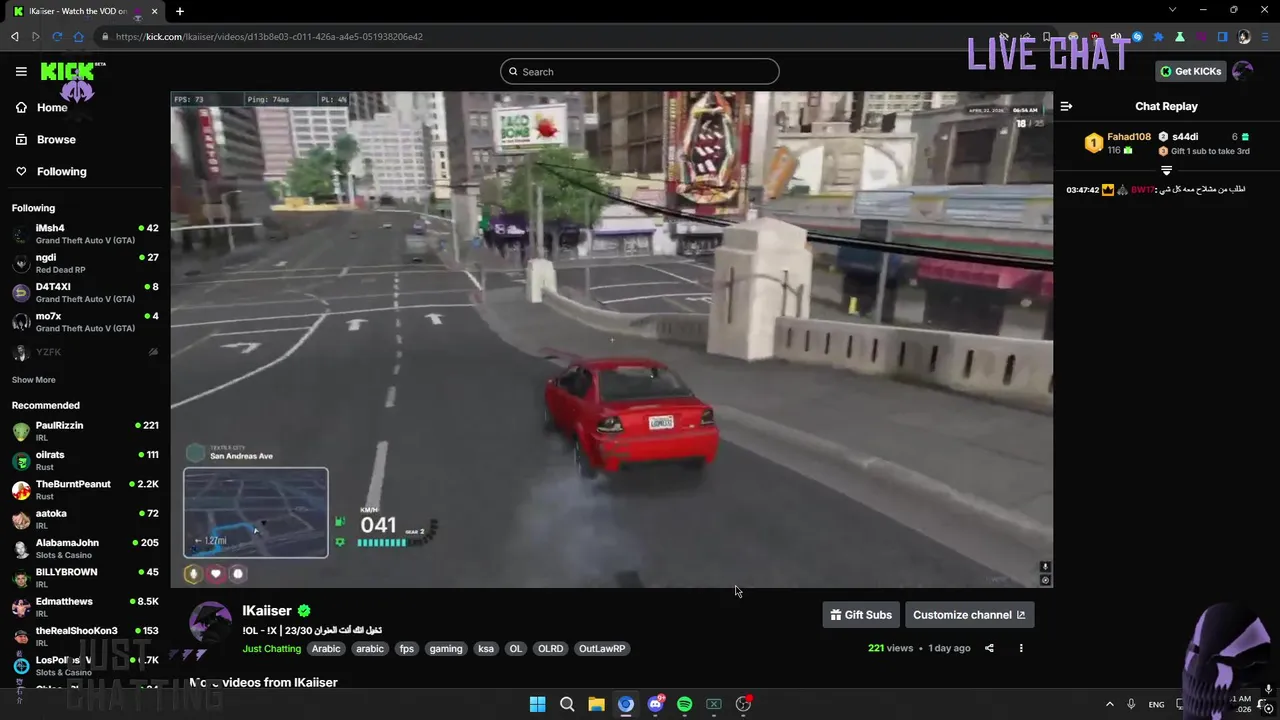
Task: Open the Windows Start menu
Action: point(537,704)
